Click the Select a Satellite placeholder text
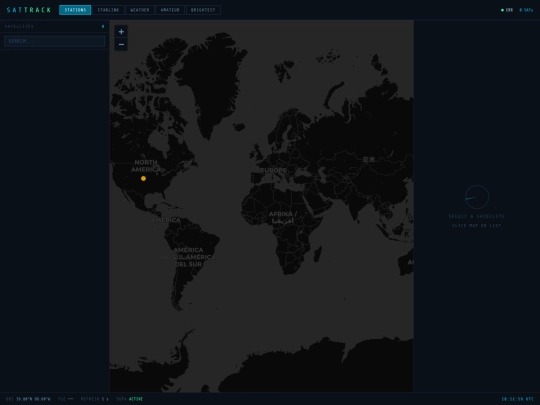540x405 pixels. coord(477,216)
